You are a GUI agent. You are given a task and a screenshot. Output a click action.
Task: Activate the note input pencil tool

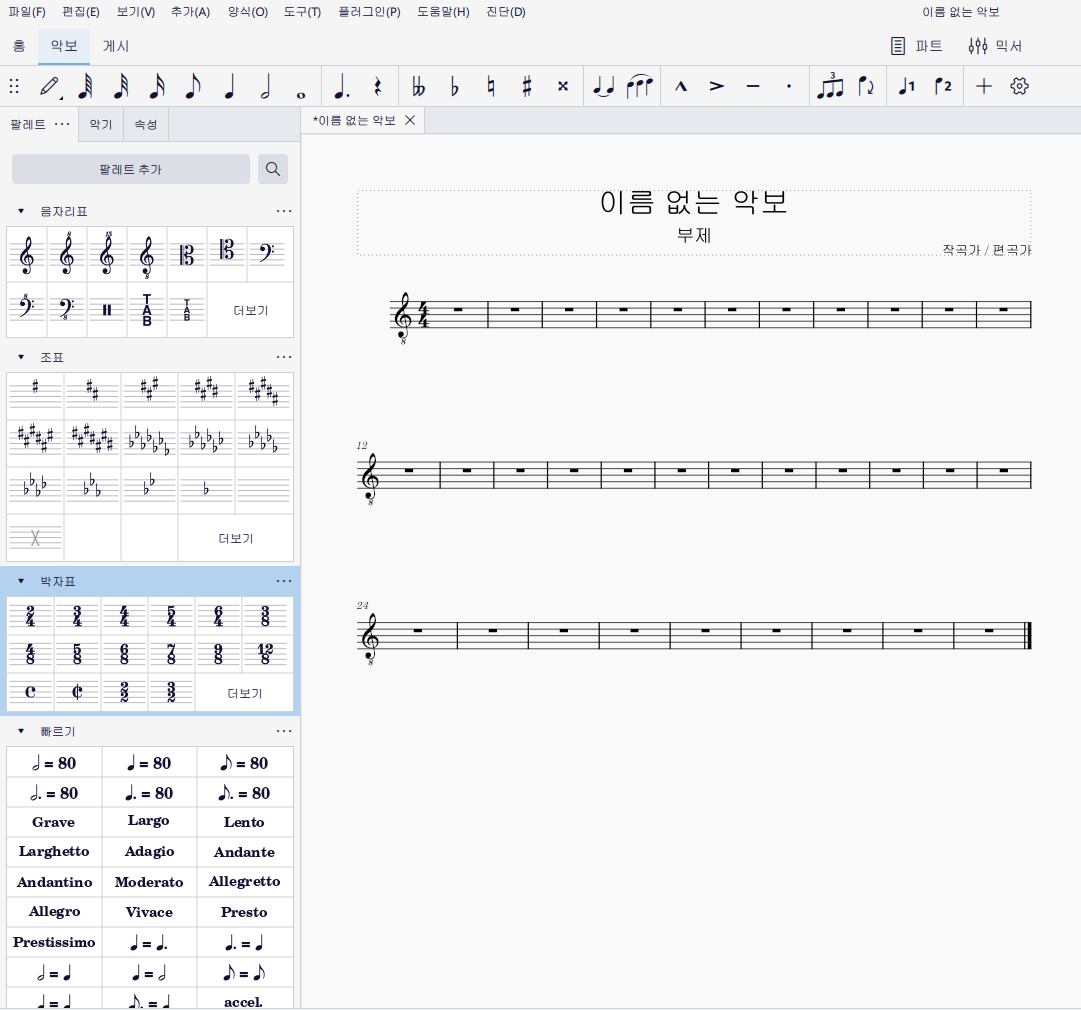coord(49,86)
